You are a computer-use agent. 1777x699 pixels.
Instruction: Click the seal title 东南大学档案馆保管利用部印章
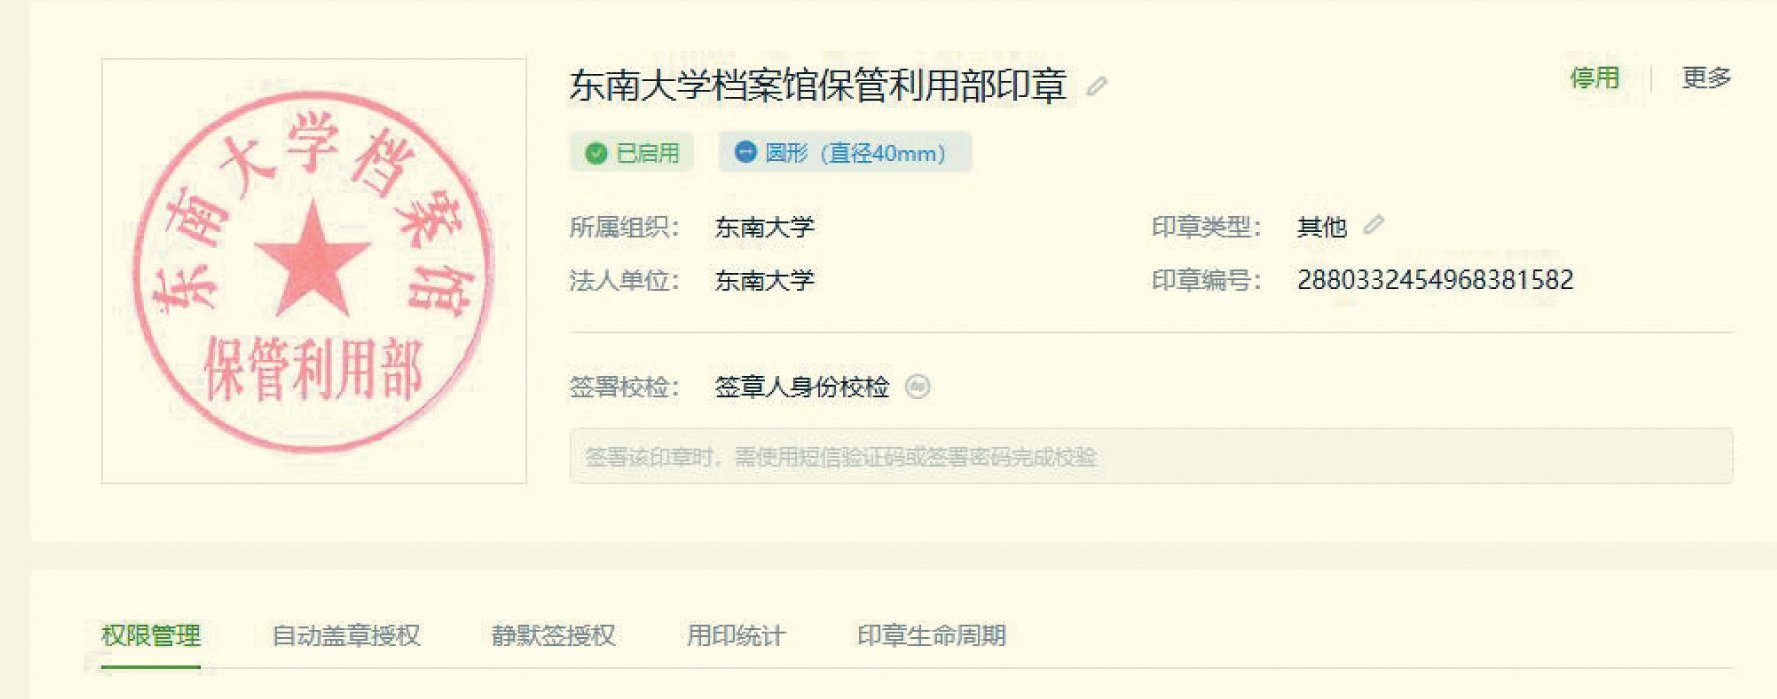coord(818,86)
